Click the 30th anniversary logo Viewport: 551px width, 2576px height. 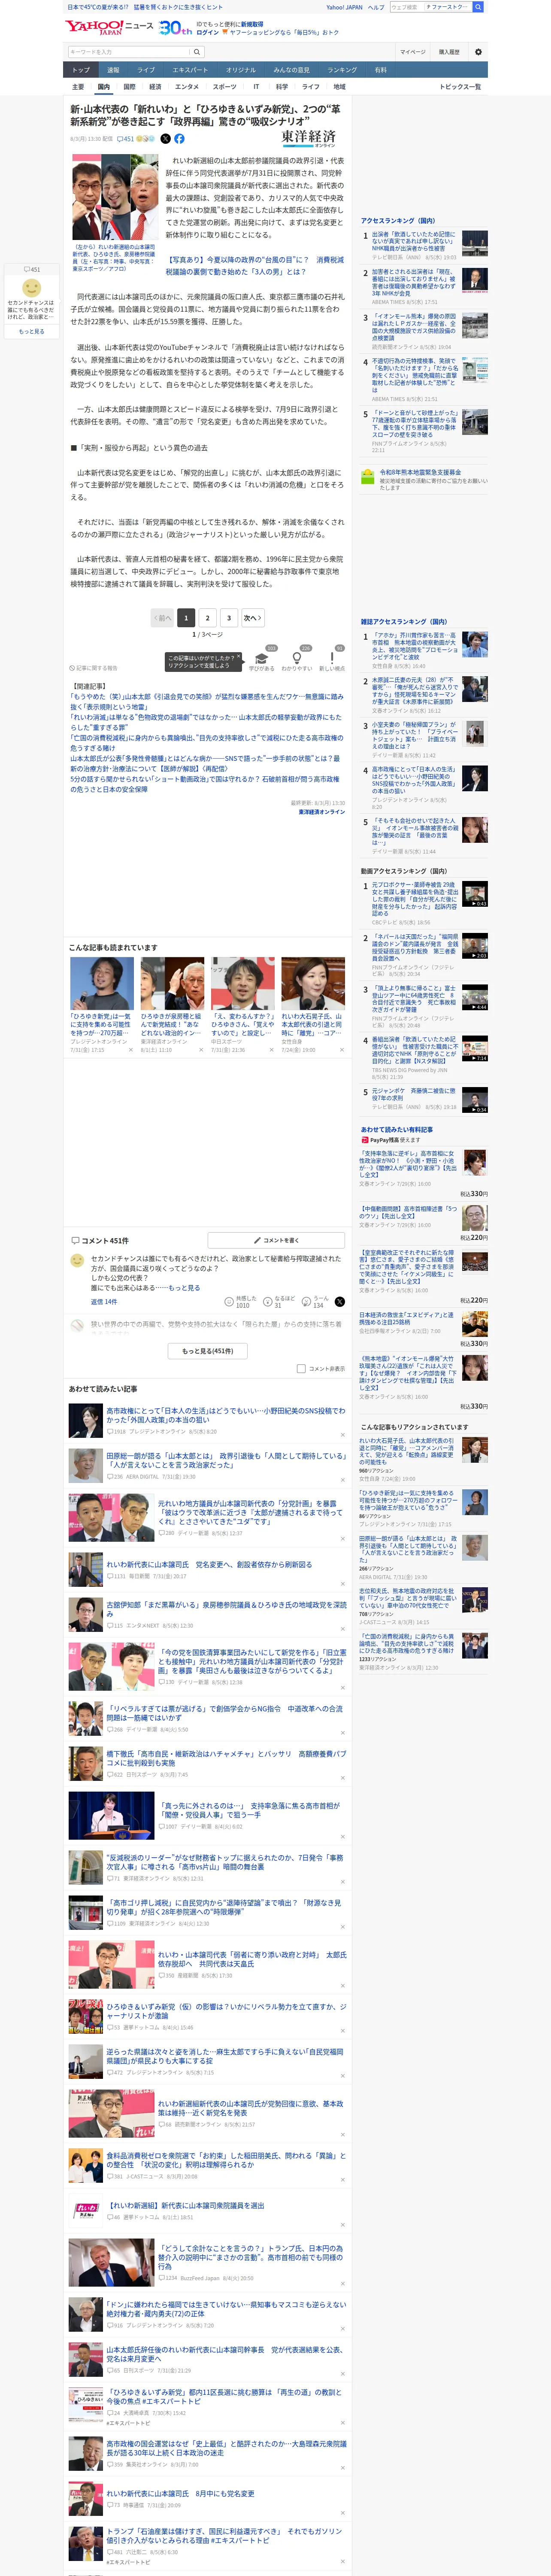click(x=175, y=28)
